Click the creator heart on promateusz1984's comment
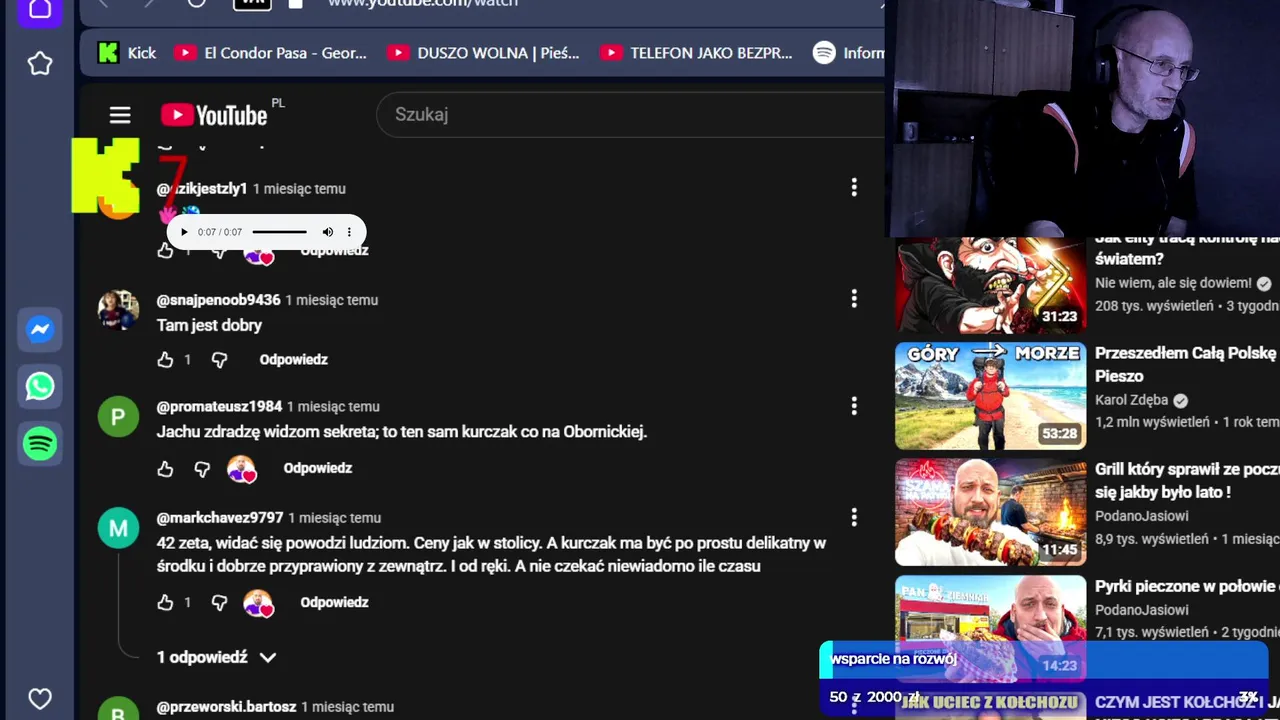This screenshot has height=720, width=1280. point(241,468)
